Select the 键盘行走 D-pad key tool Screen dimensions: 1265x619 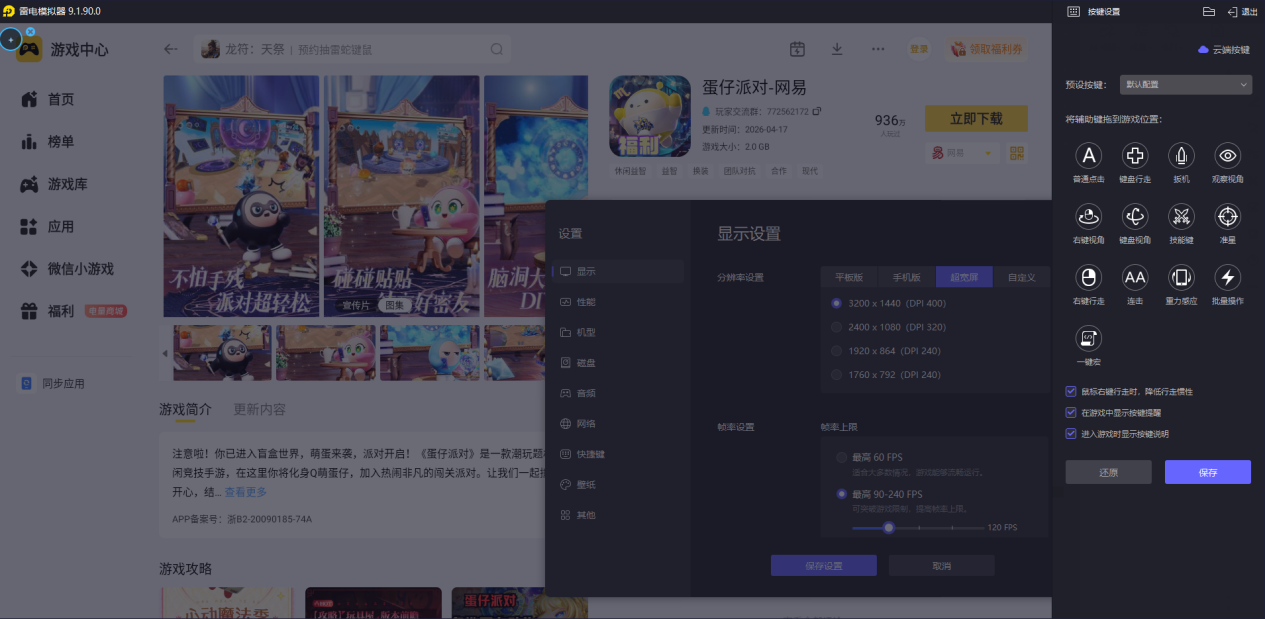pyautogui.click(x=1135, y=155)
